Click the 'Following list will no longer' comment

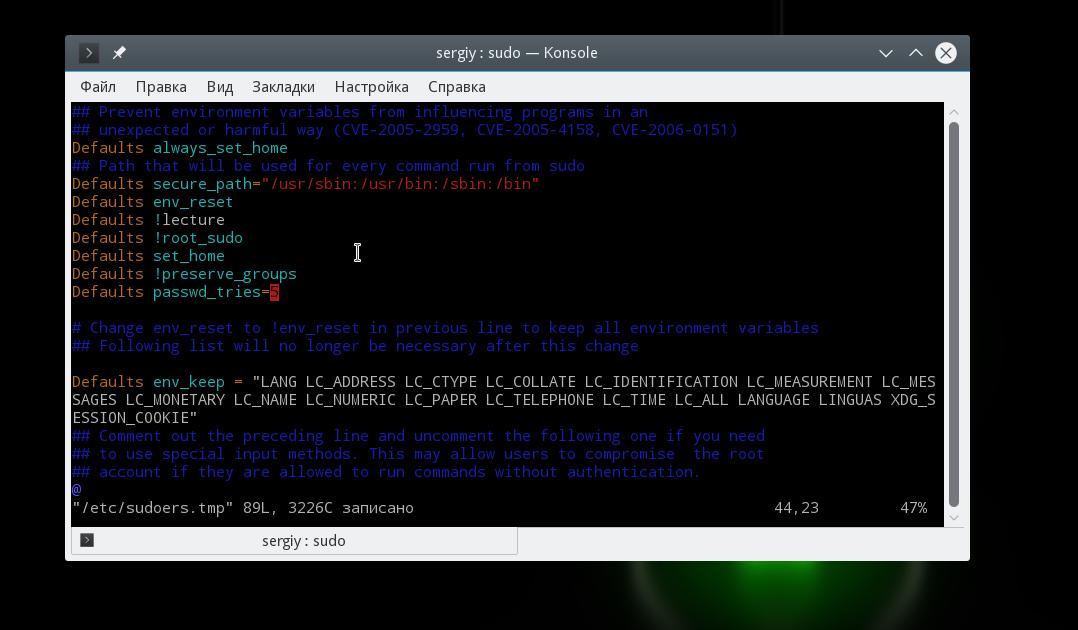(355, 346)
